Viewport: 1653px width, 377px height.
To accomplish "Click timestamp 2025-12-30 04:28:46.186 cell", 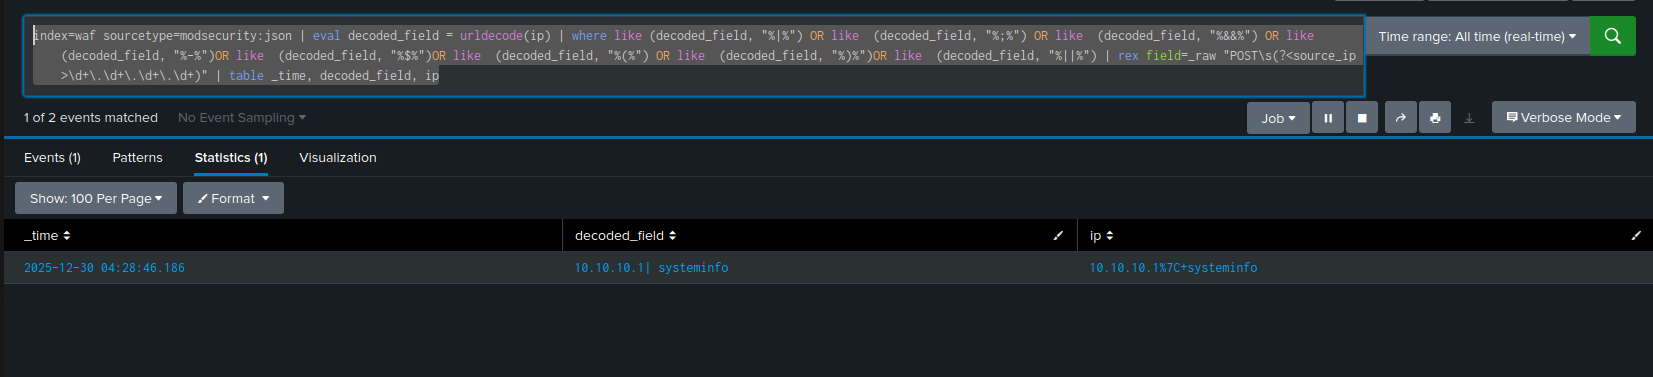I will click(x=104, y=268).
